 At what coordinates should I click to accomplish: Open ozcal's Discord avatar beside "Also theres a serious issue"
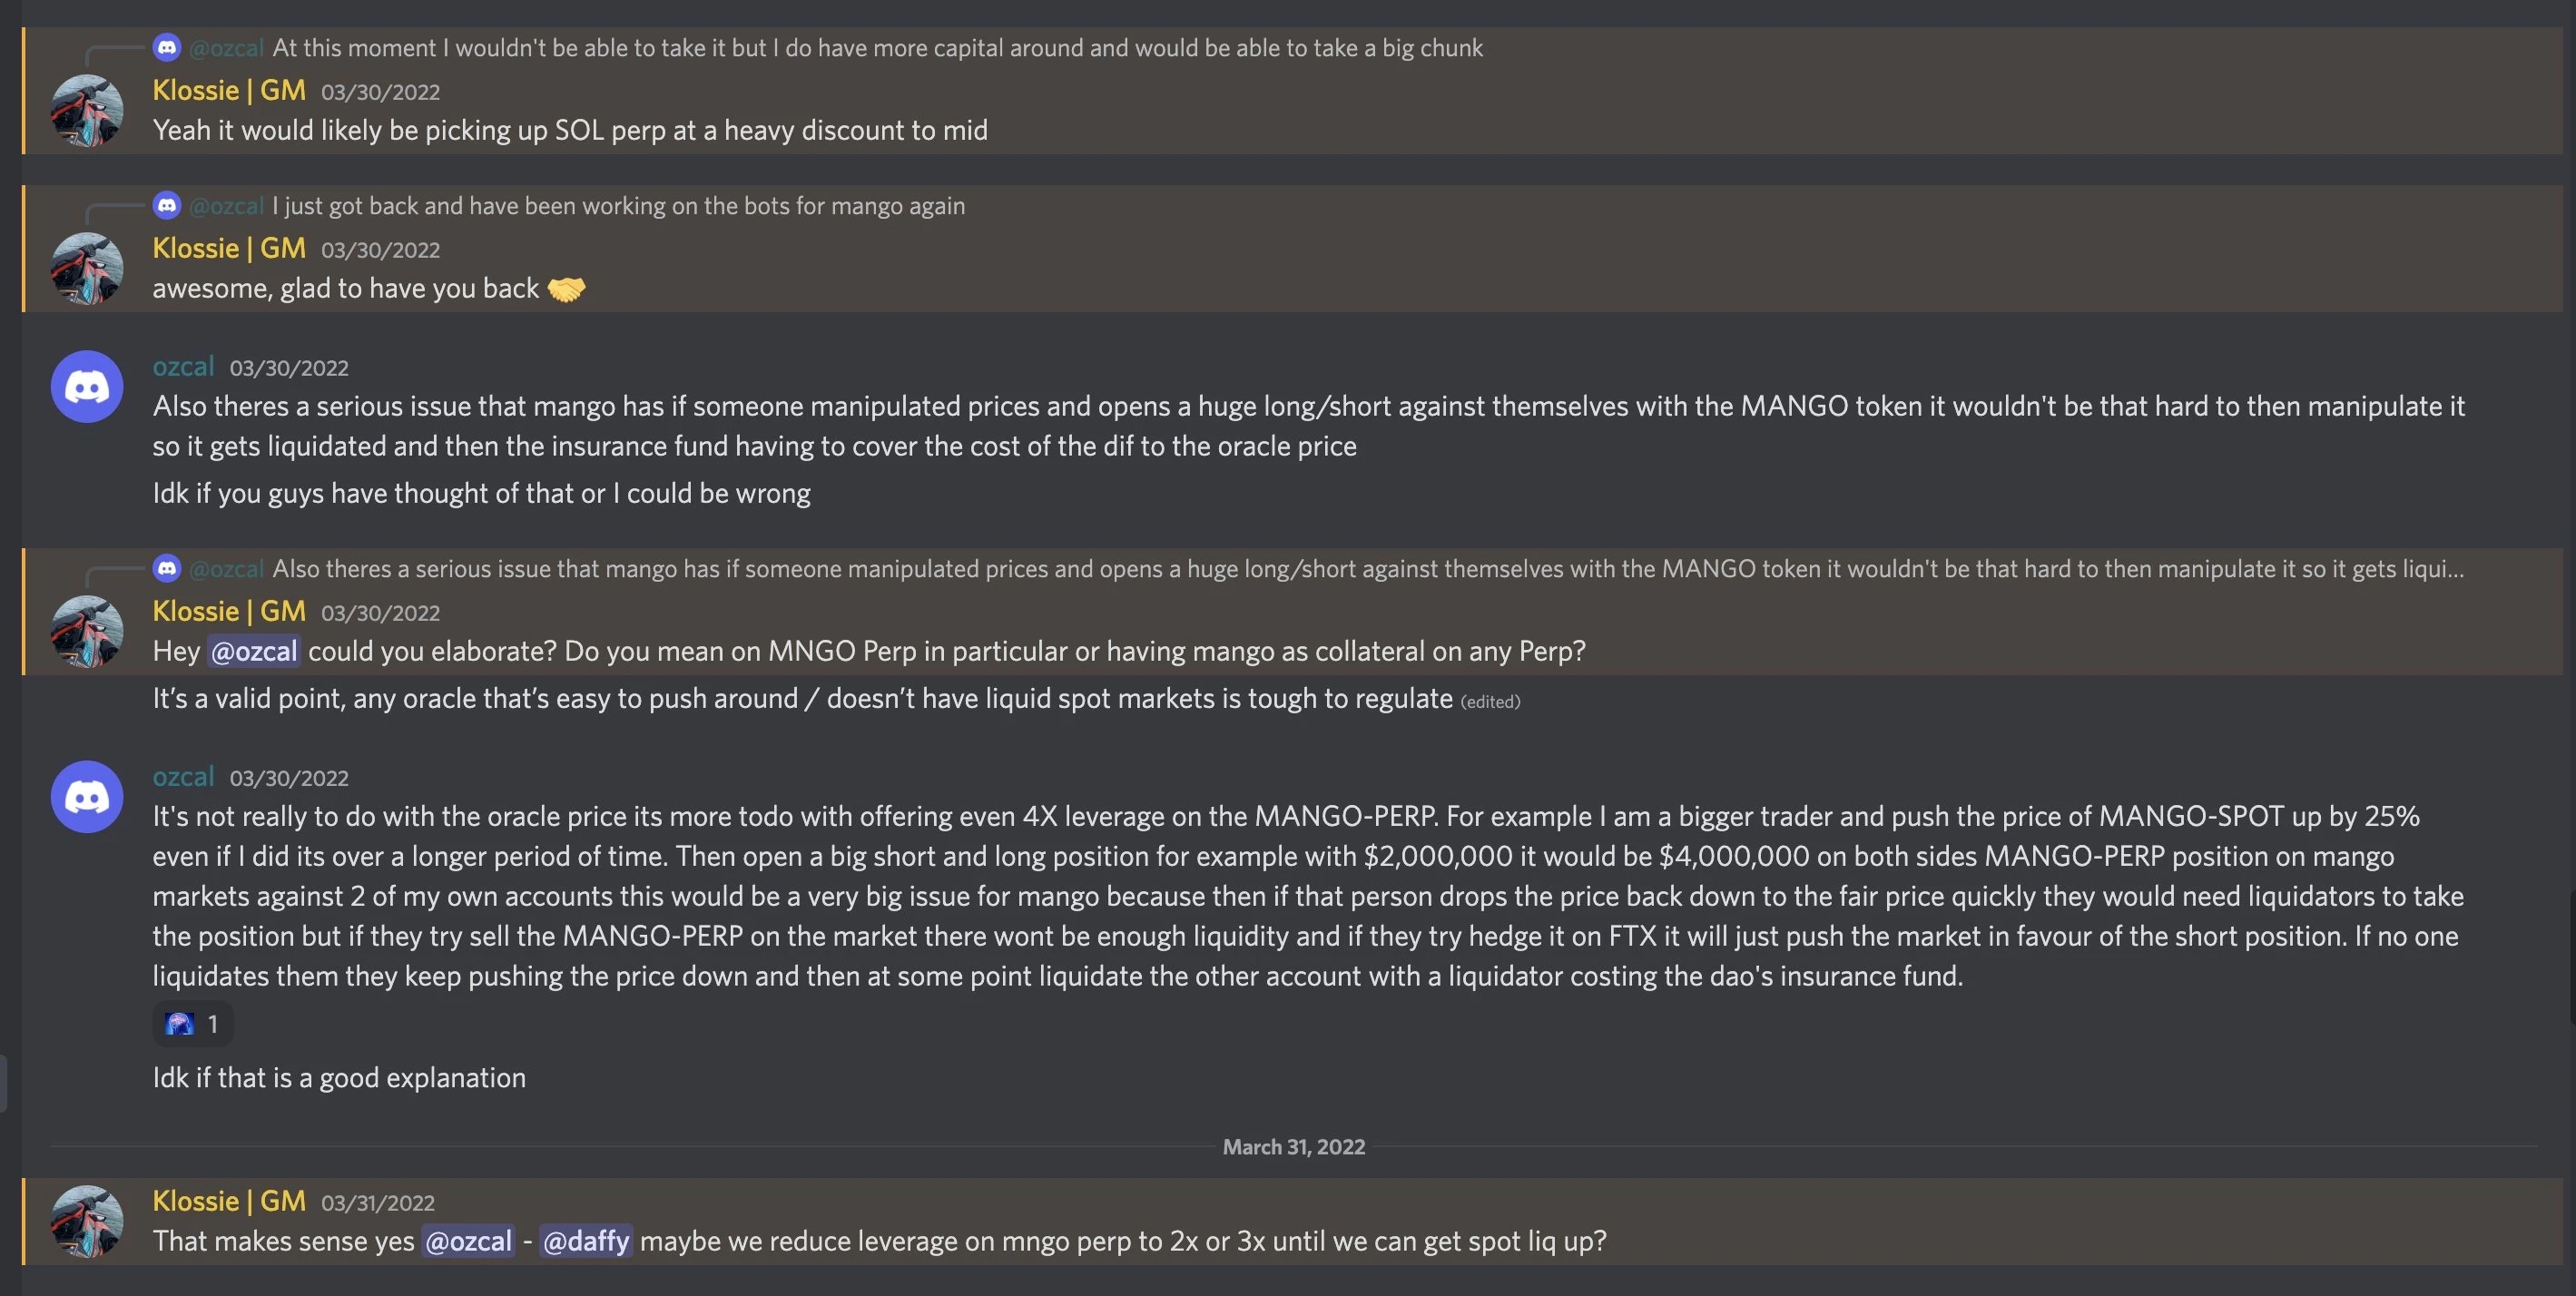(87, 386)
